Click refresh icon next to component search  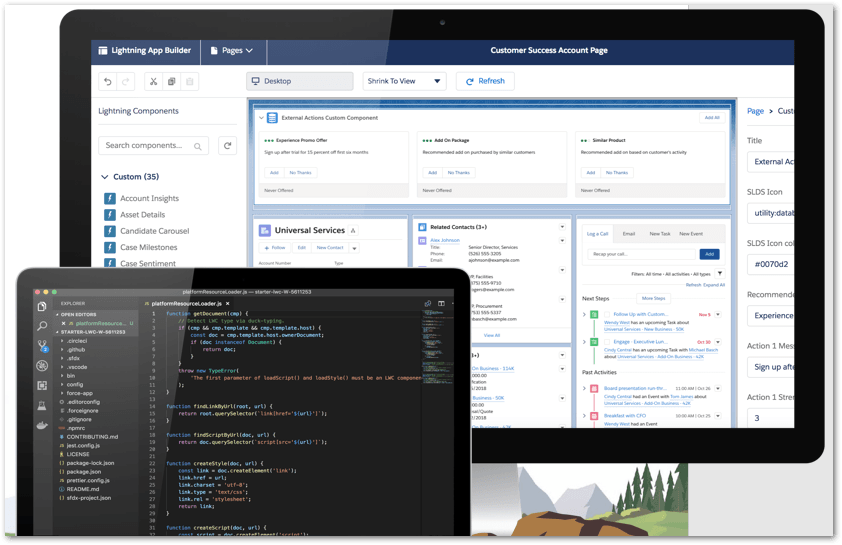point(227,145)
